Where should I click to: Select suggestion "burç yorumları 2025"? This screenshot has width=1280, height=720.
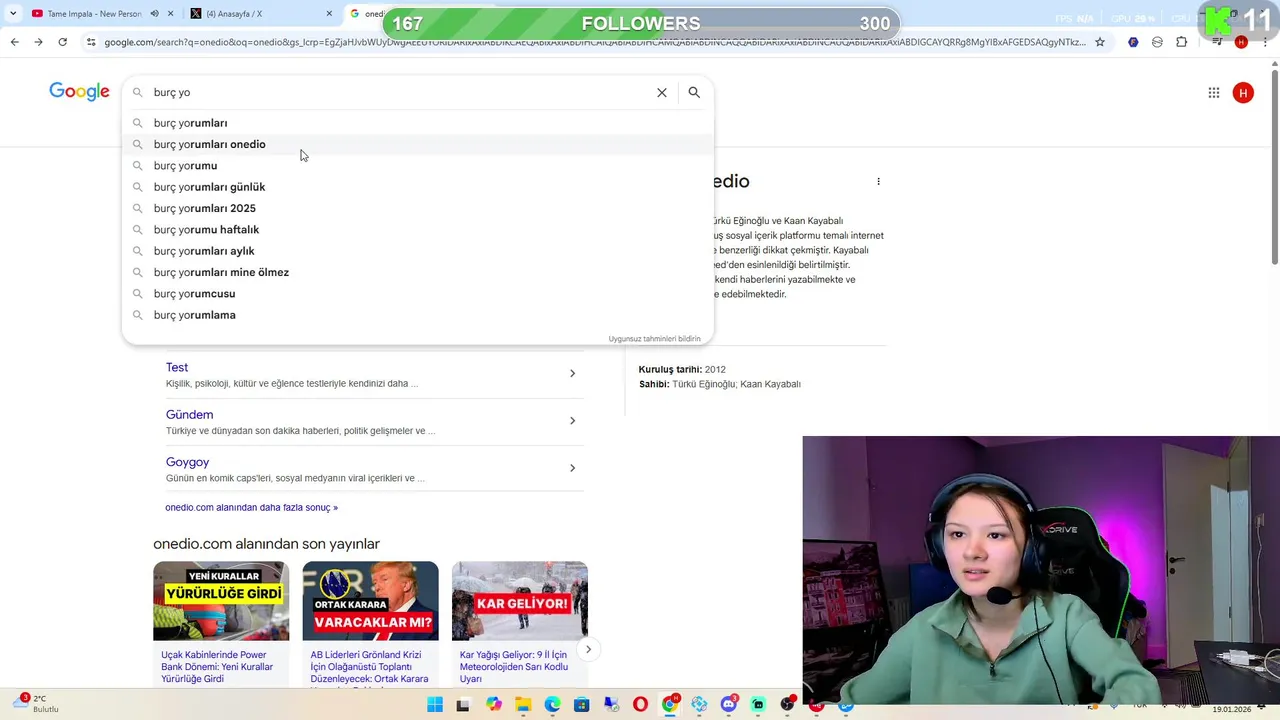coord(418,208)
